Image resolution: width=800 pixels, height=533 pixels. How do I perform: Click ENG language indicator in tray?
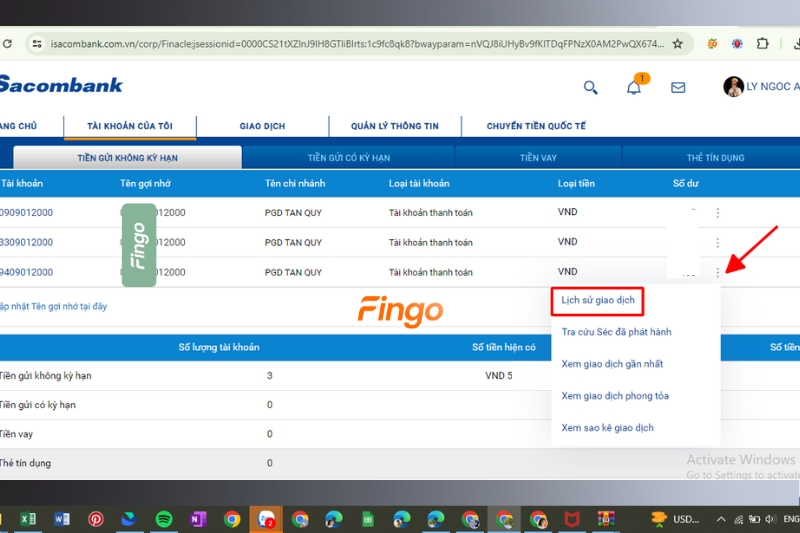pyautogui.click(x=791, y=519)
